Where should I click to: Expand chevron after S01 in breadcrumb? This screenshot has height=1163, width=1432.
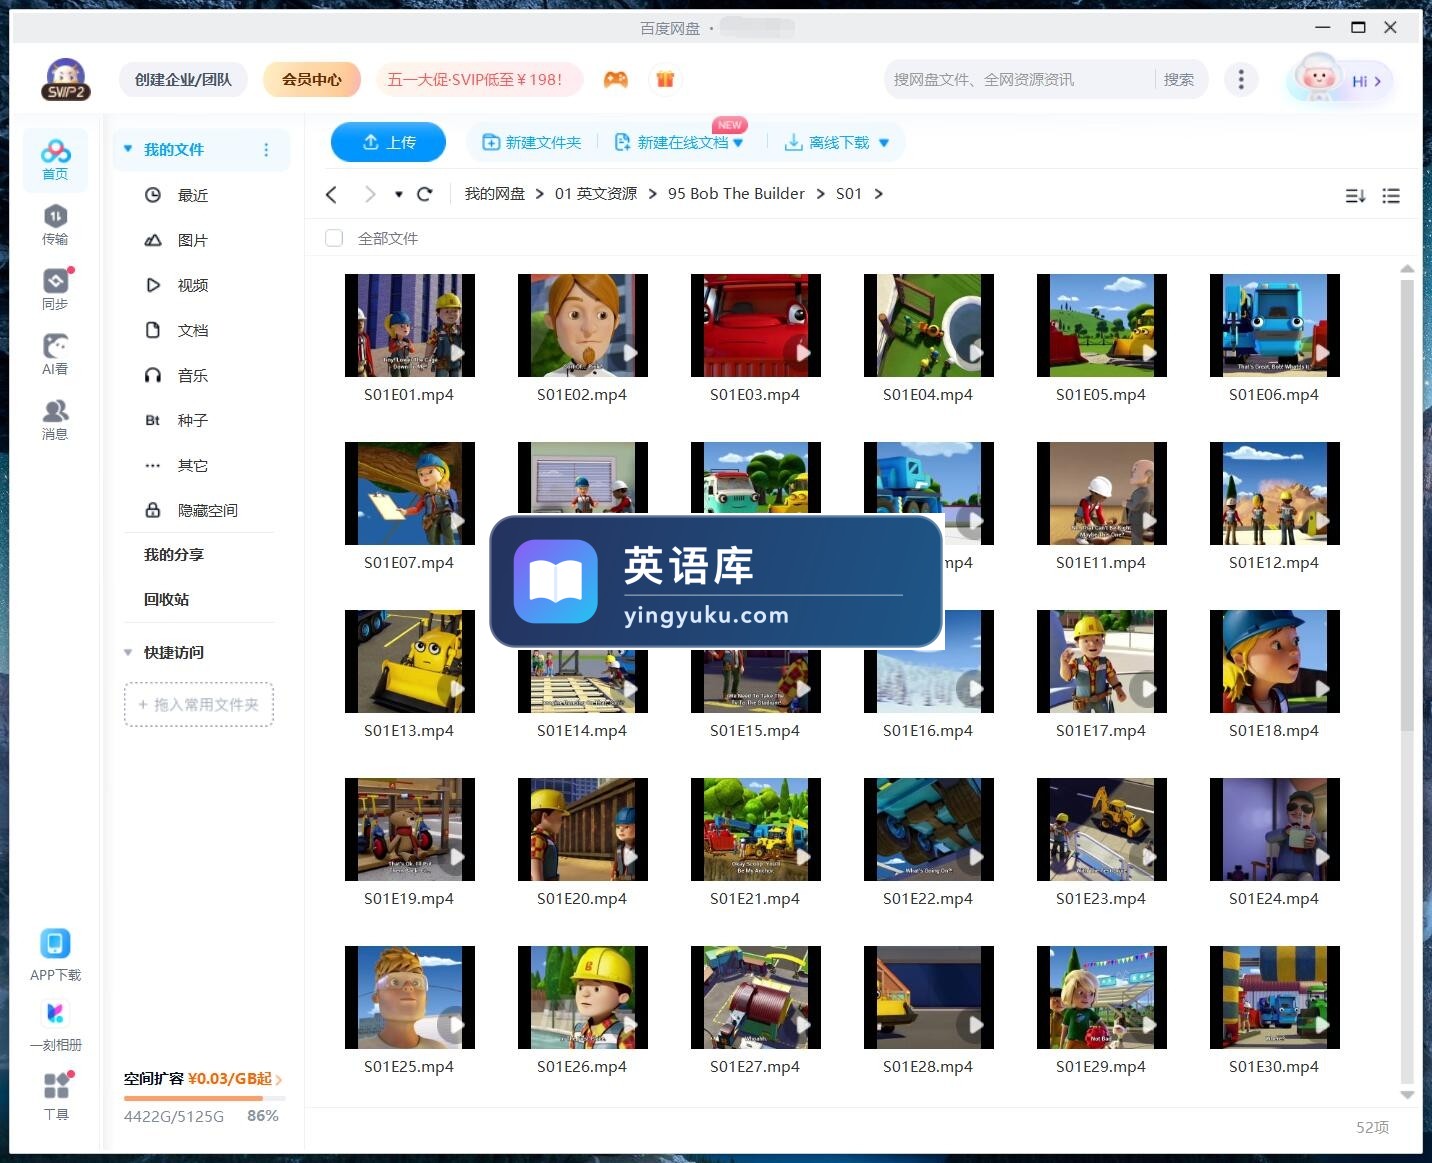point(878,194)
